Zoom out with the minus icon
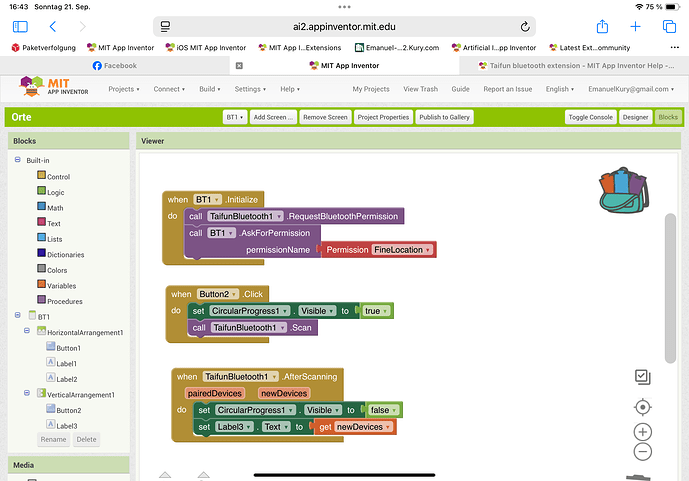This screenshot has width=689, height=481. tap(643, 451)
